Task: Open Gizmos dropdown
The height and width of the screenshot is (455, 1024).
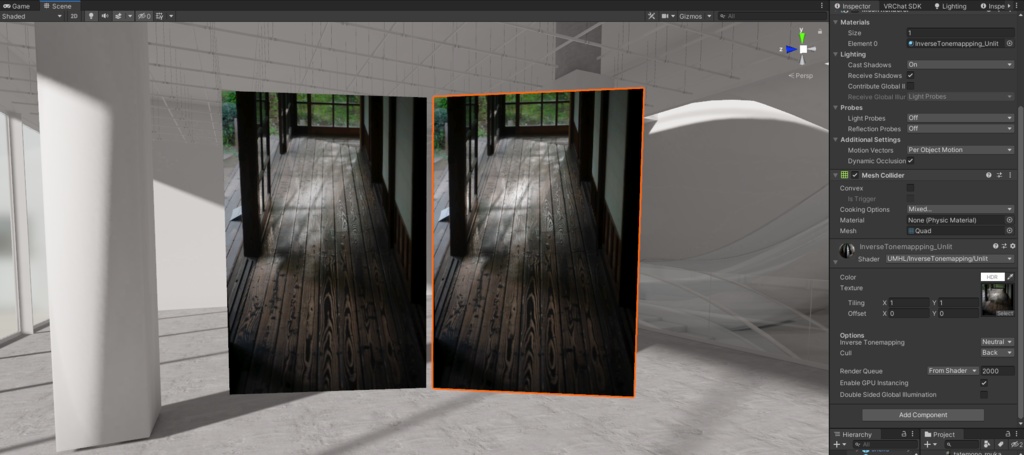Action: pyautogui.click(x=696, y=16)
